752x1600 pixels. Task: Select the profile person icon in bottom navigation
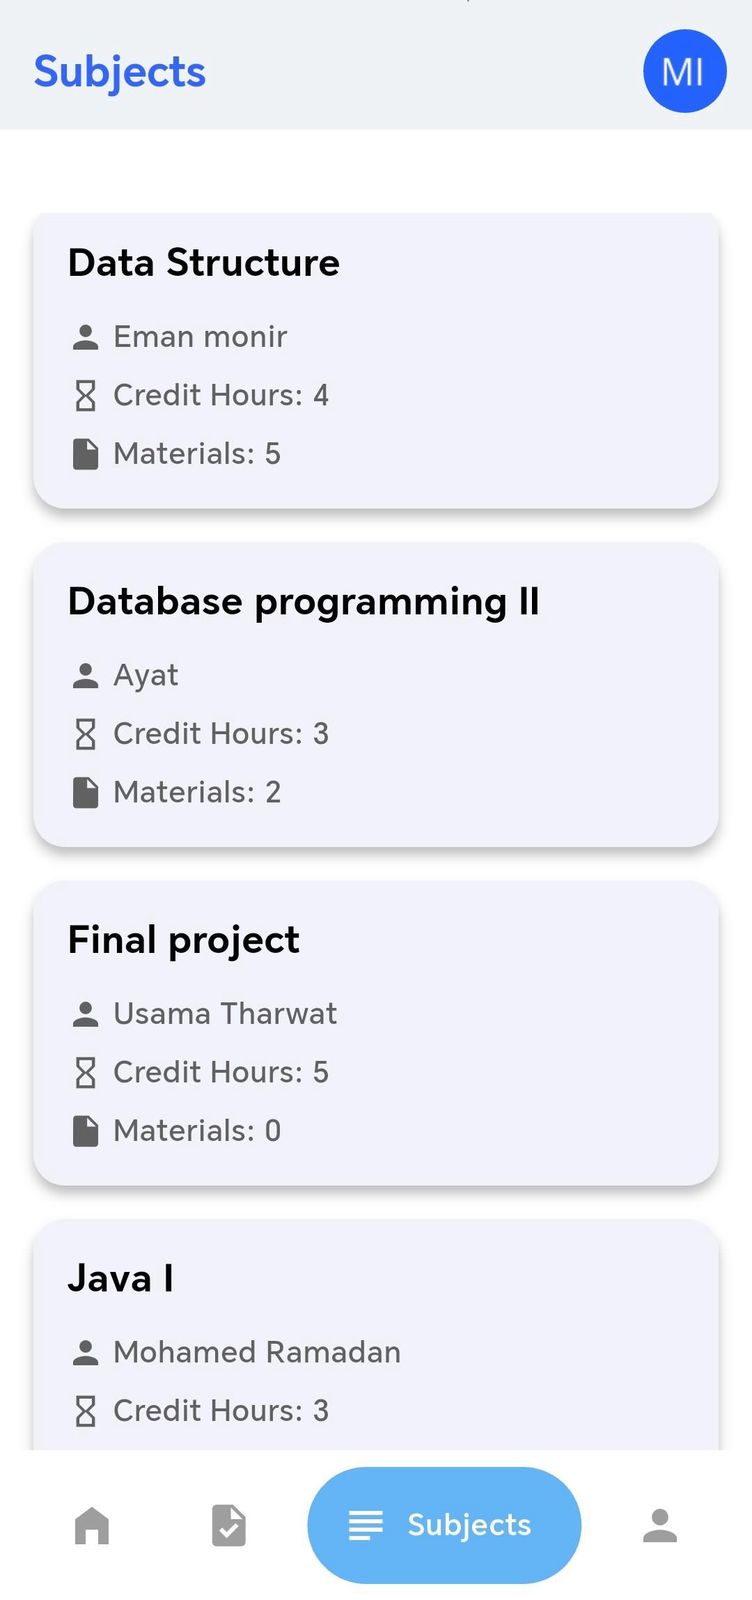pos(660,1525)
